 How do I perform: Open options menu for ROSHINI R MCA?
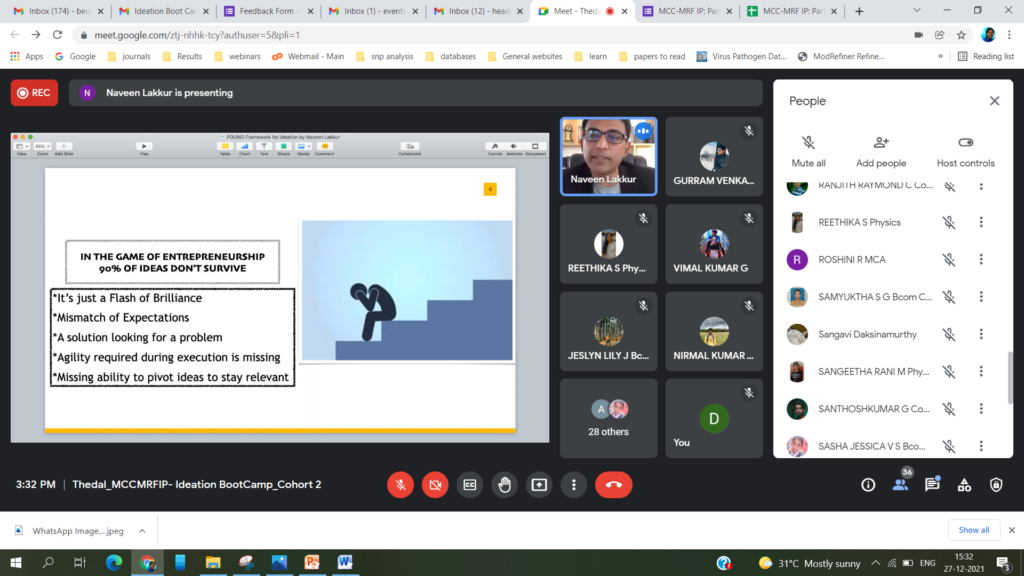[981, 259]
